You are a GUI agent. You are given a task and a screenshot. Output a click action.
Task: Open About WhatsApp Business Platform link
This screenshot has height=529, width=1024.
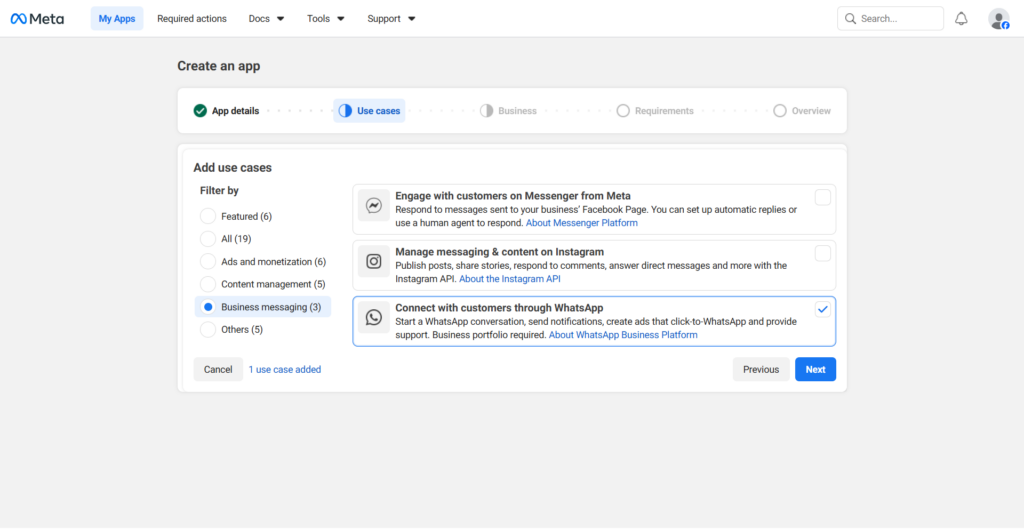623,335
